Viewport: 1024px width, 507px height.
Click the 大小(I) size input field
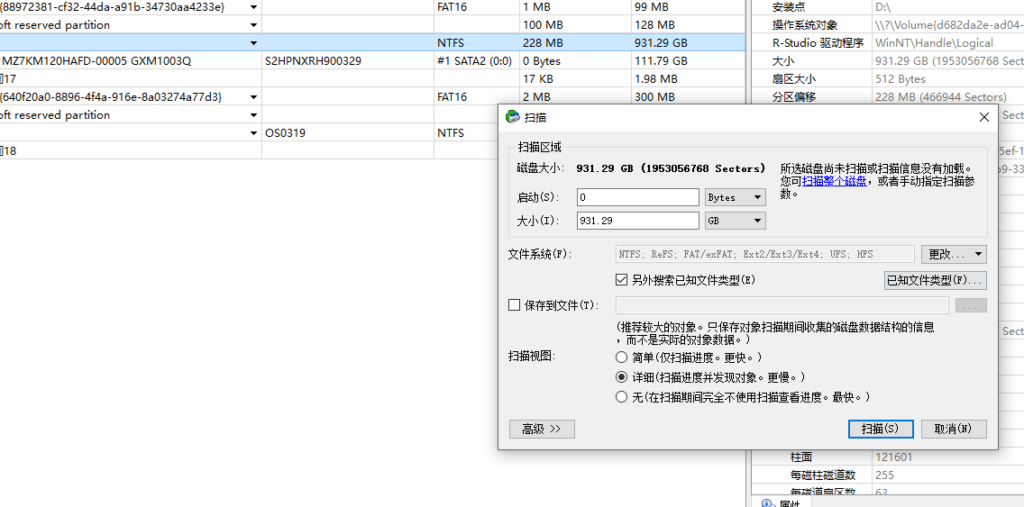[638, 221]
